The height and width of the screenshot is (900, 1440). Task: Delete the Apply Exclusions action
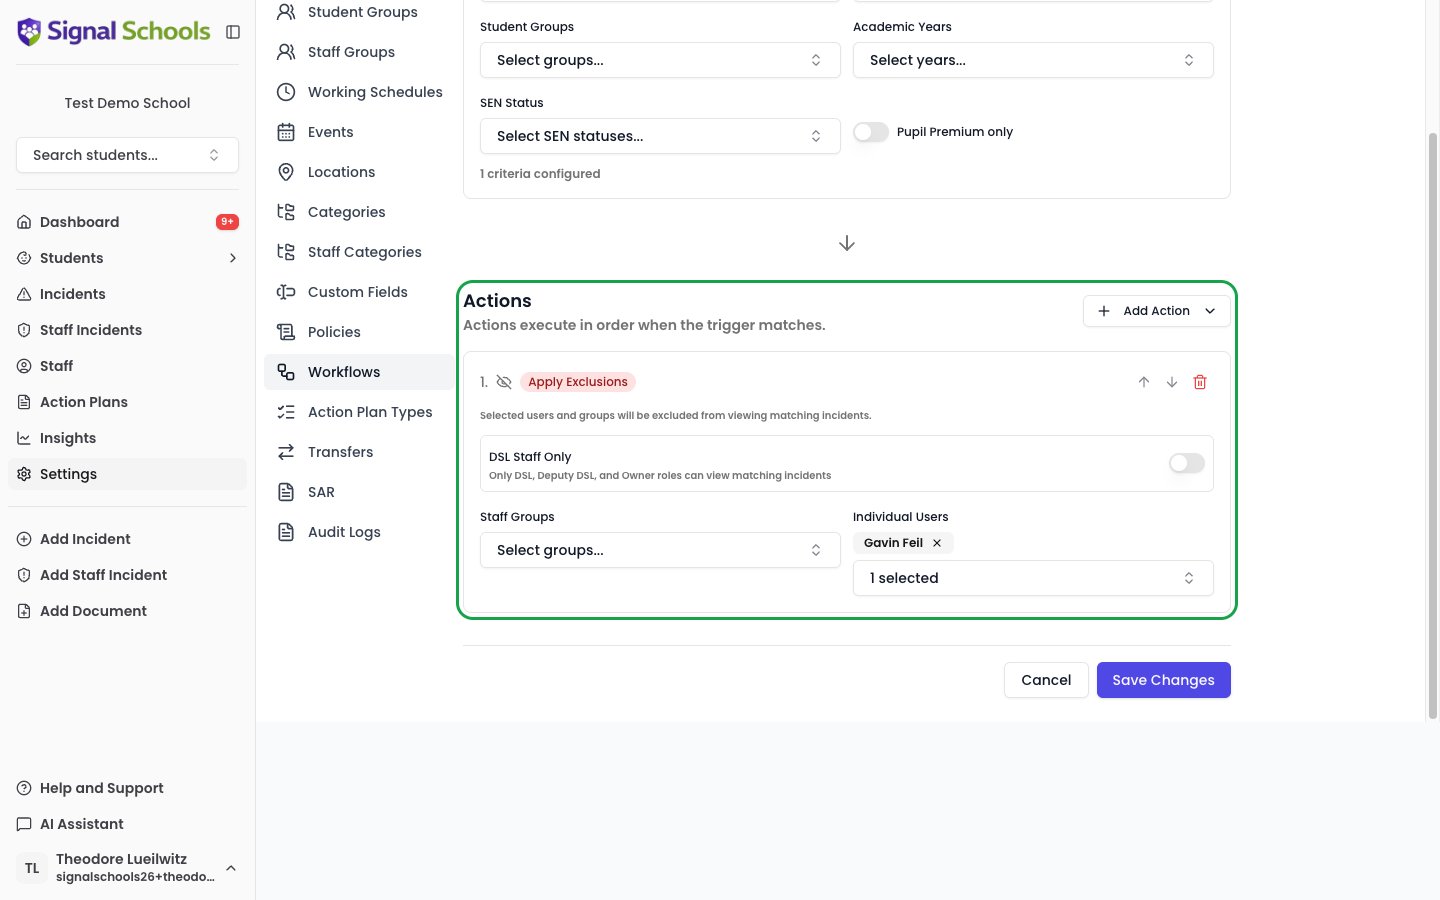pos(1200,382)
